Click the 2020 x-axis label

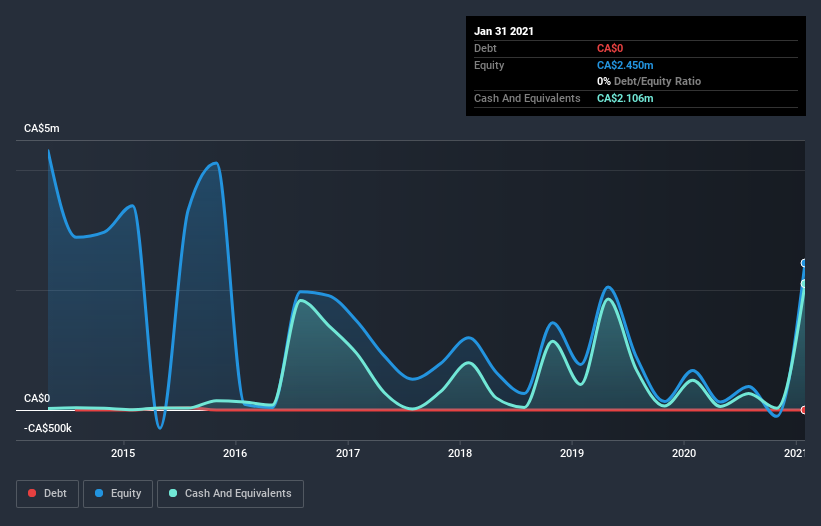684,453
